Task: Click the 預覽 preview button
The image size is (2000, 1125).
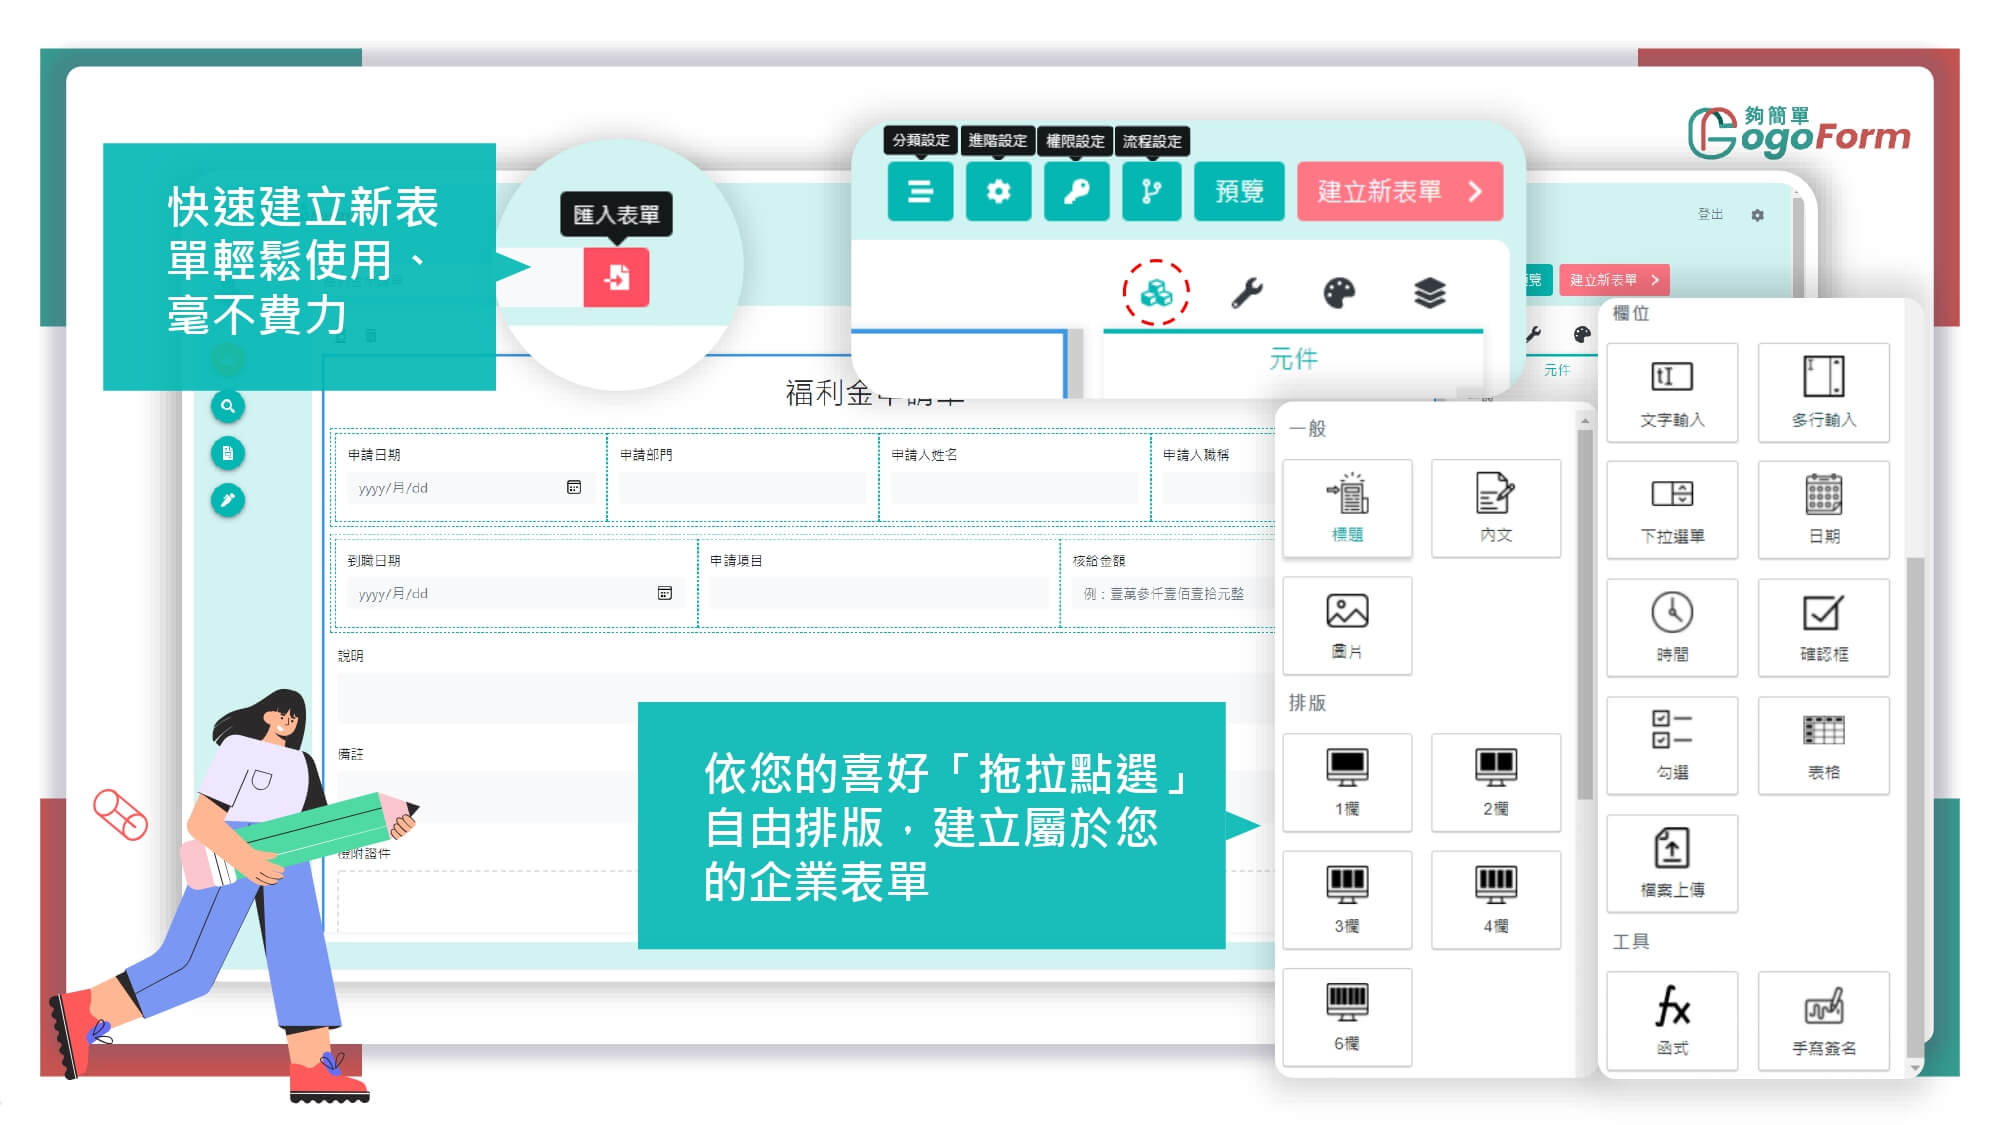Action: 1239,191
